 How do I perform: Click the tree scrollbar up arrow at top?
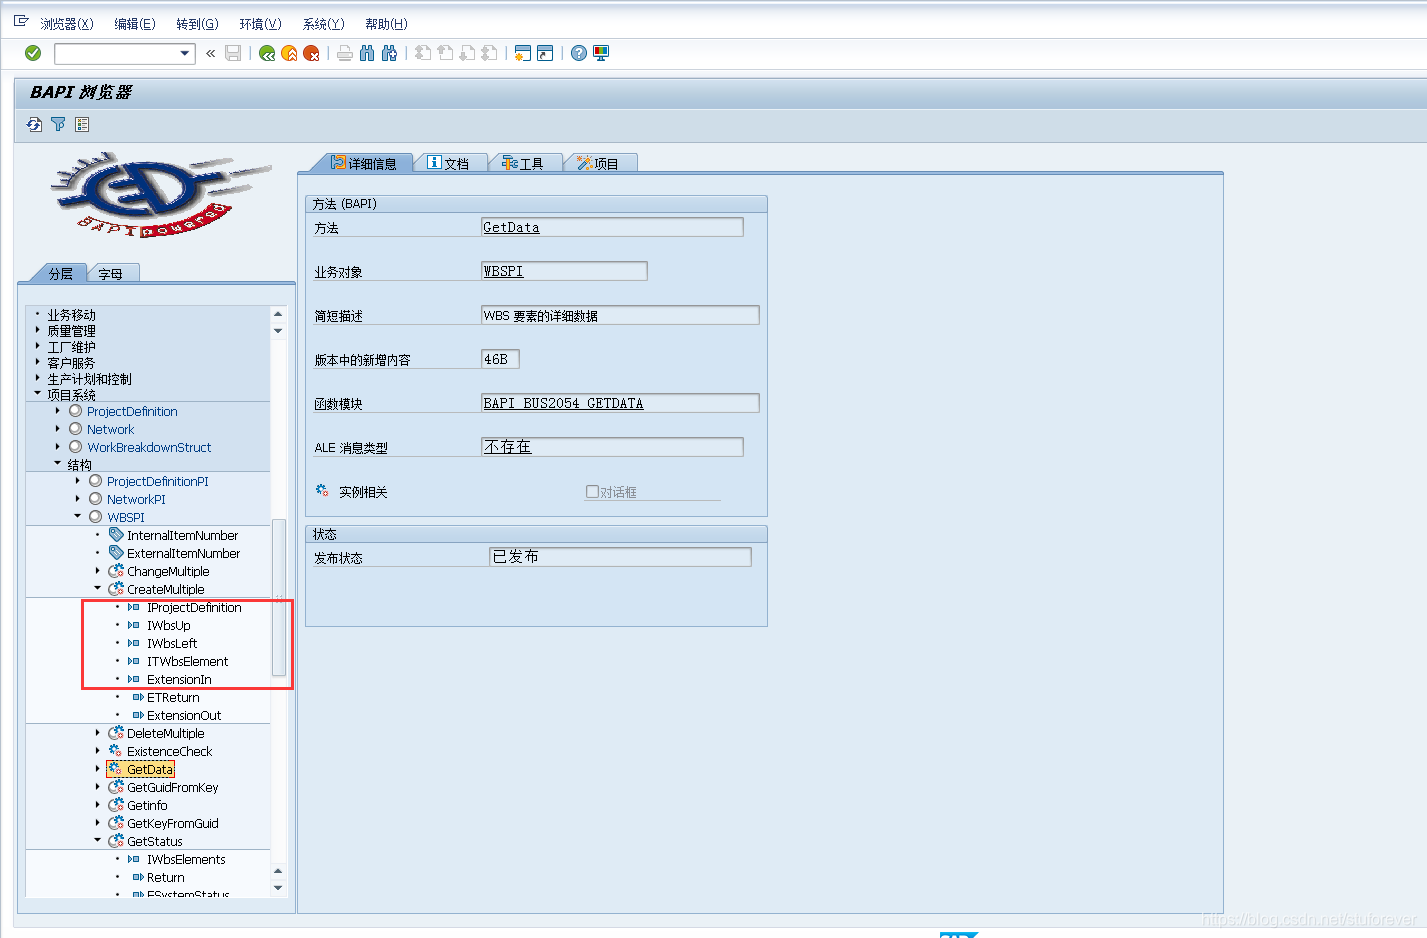[278, 314]
